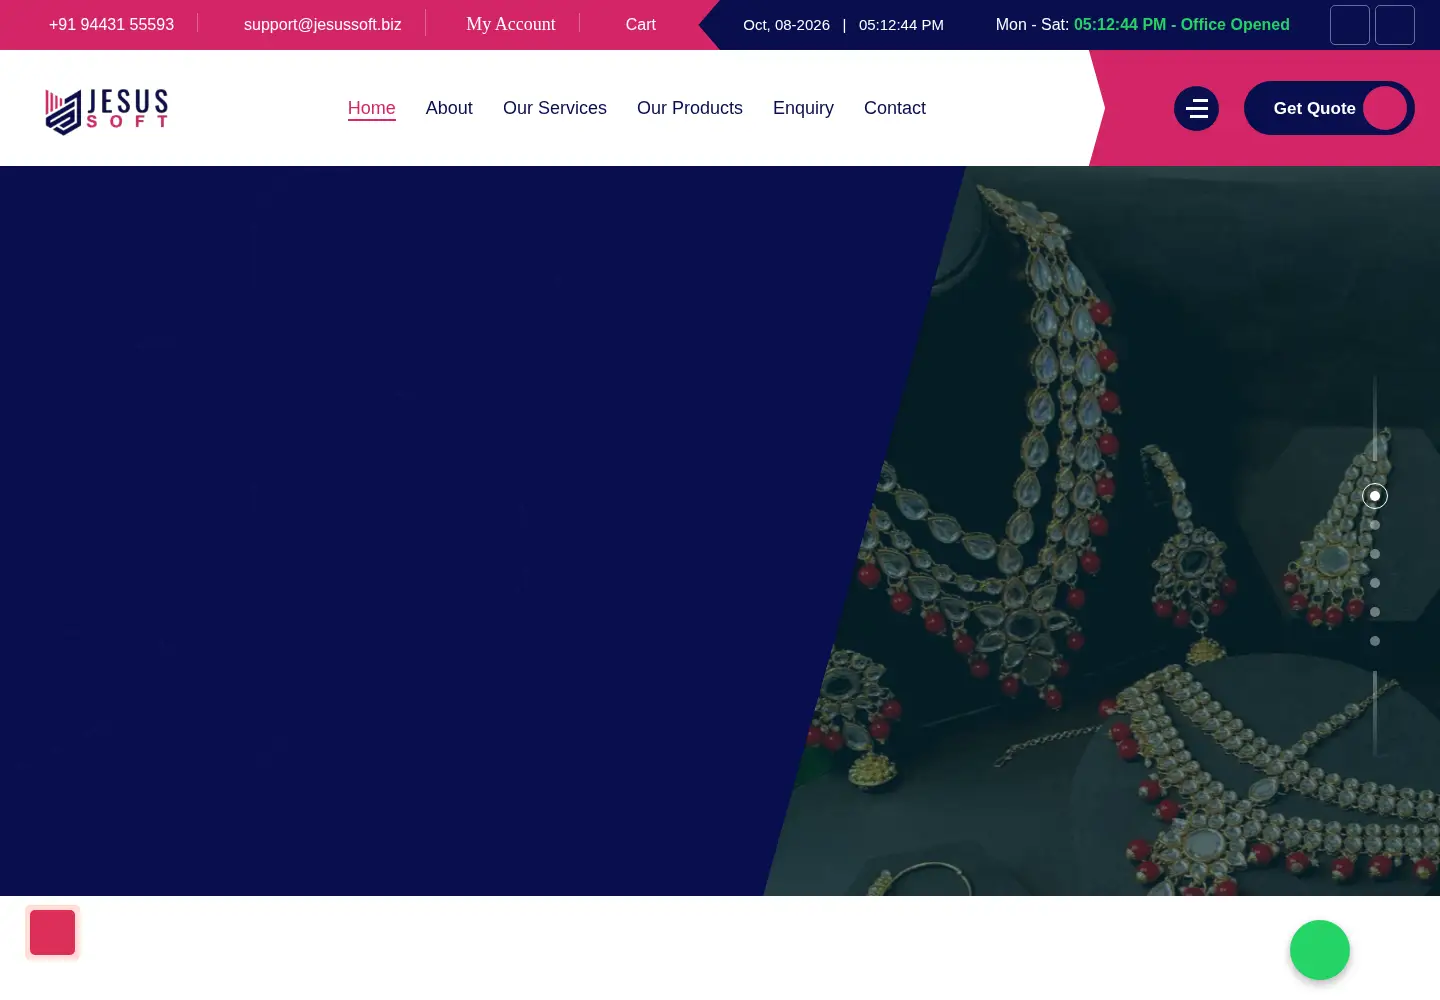Click the red square floating button

[x=52, y=932]
